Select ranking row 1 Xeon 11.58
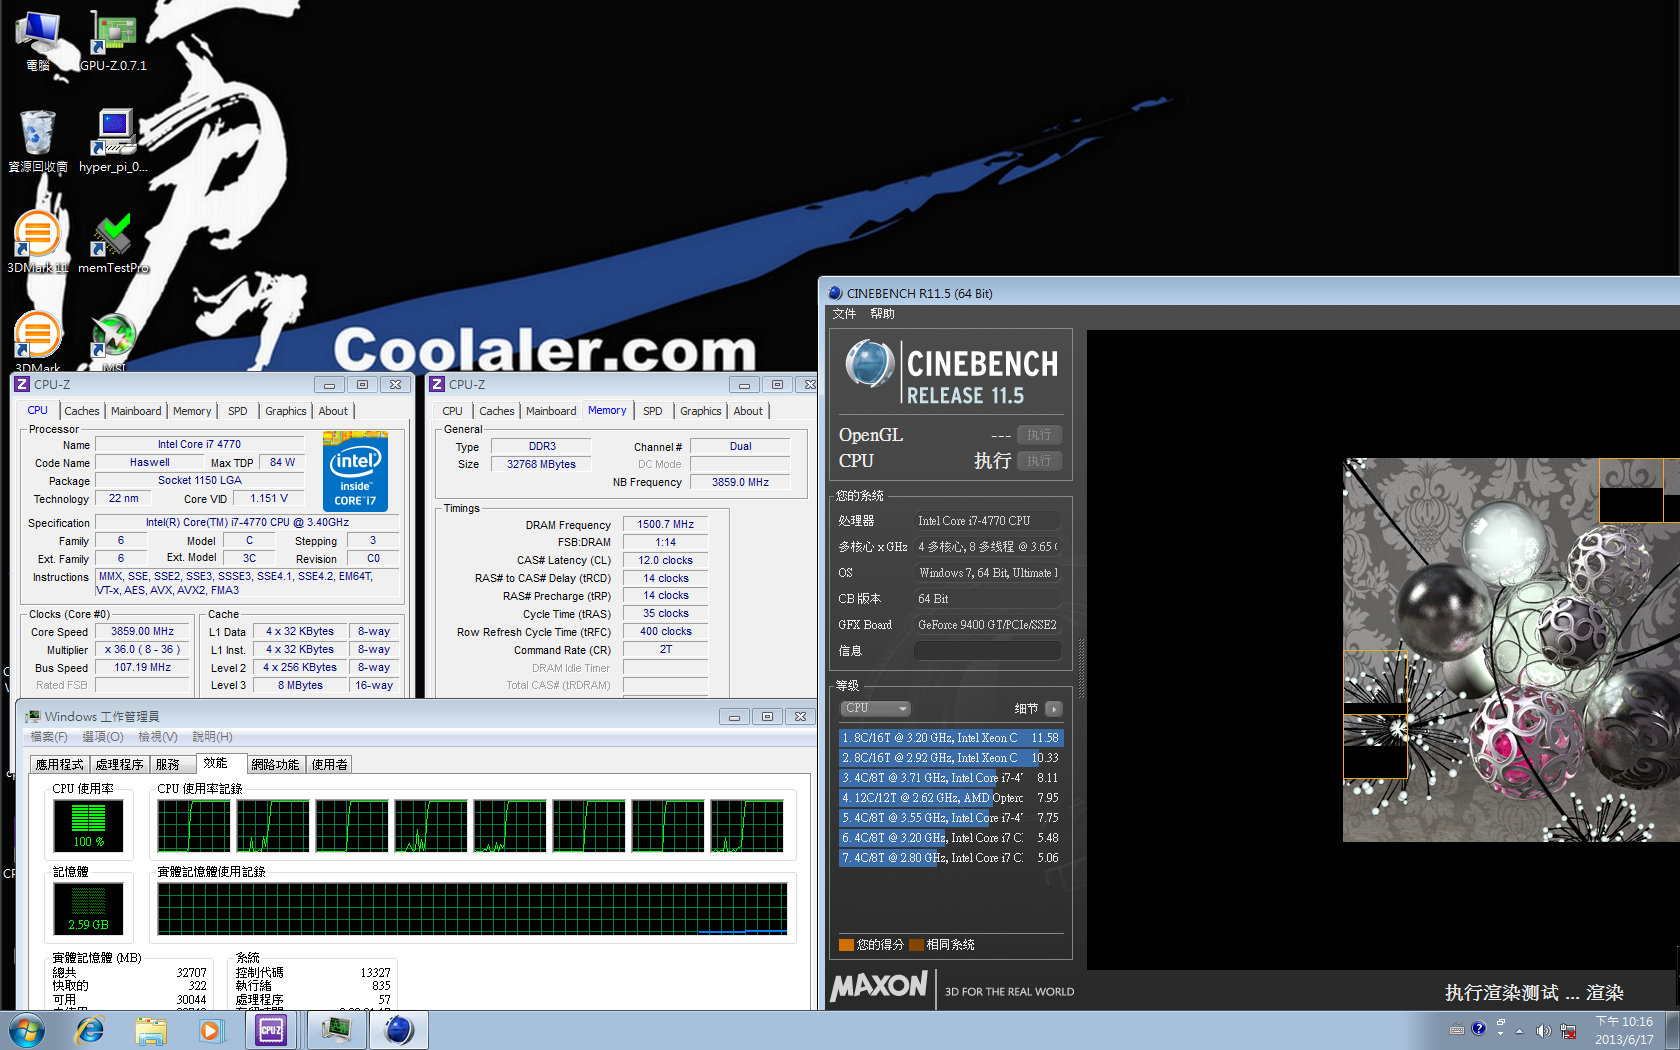The height and width of the screenshot is (1050, 1680). 950,738
